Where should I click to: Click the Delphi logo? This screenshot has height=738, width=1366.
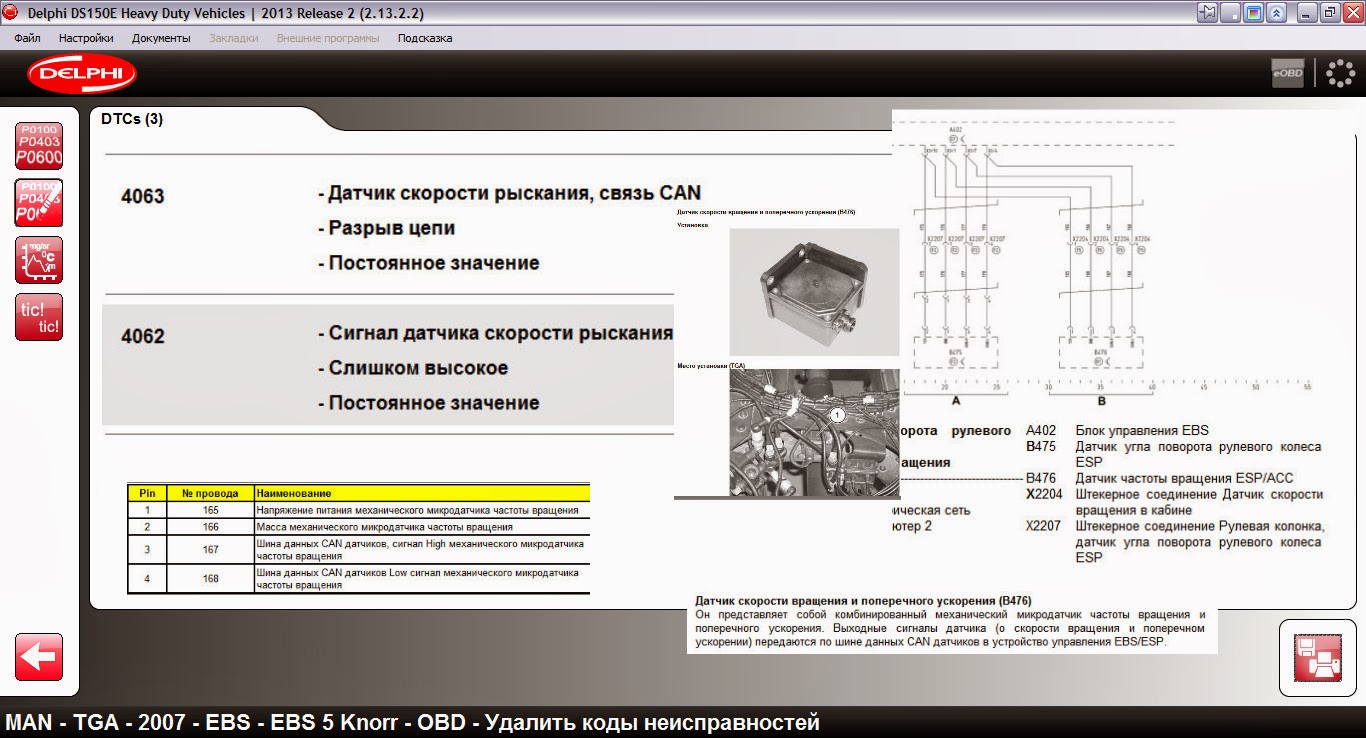[81, 73]
